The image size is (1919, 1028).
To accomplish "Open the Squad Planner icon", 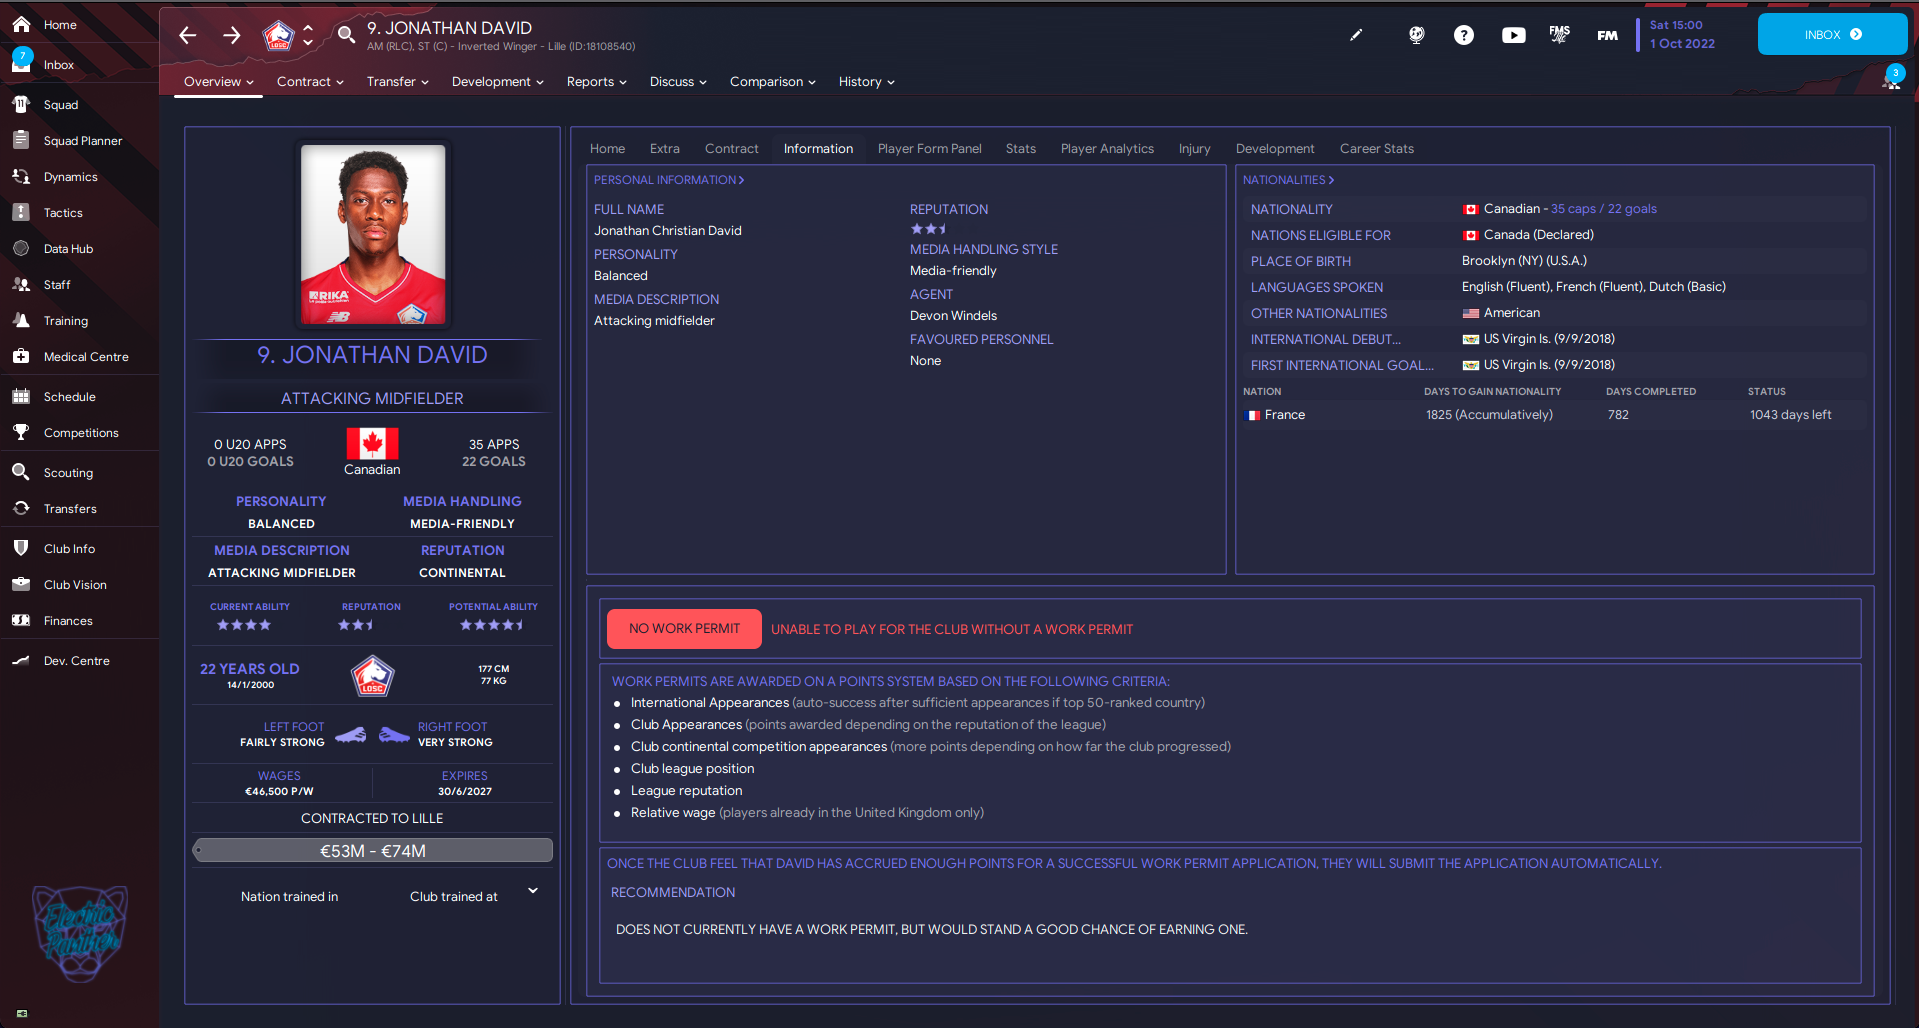I will tap(21, 140).
